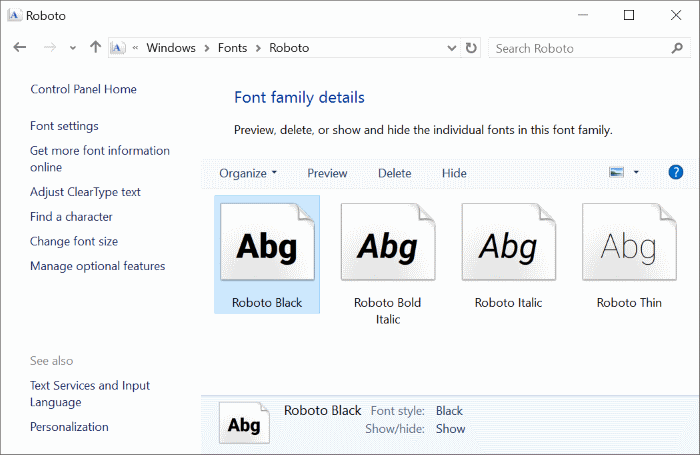Click the Roboto window title bar icon
The image size is (700, 455).
(x=15, y=15)
